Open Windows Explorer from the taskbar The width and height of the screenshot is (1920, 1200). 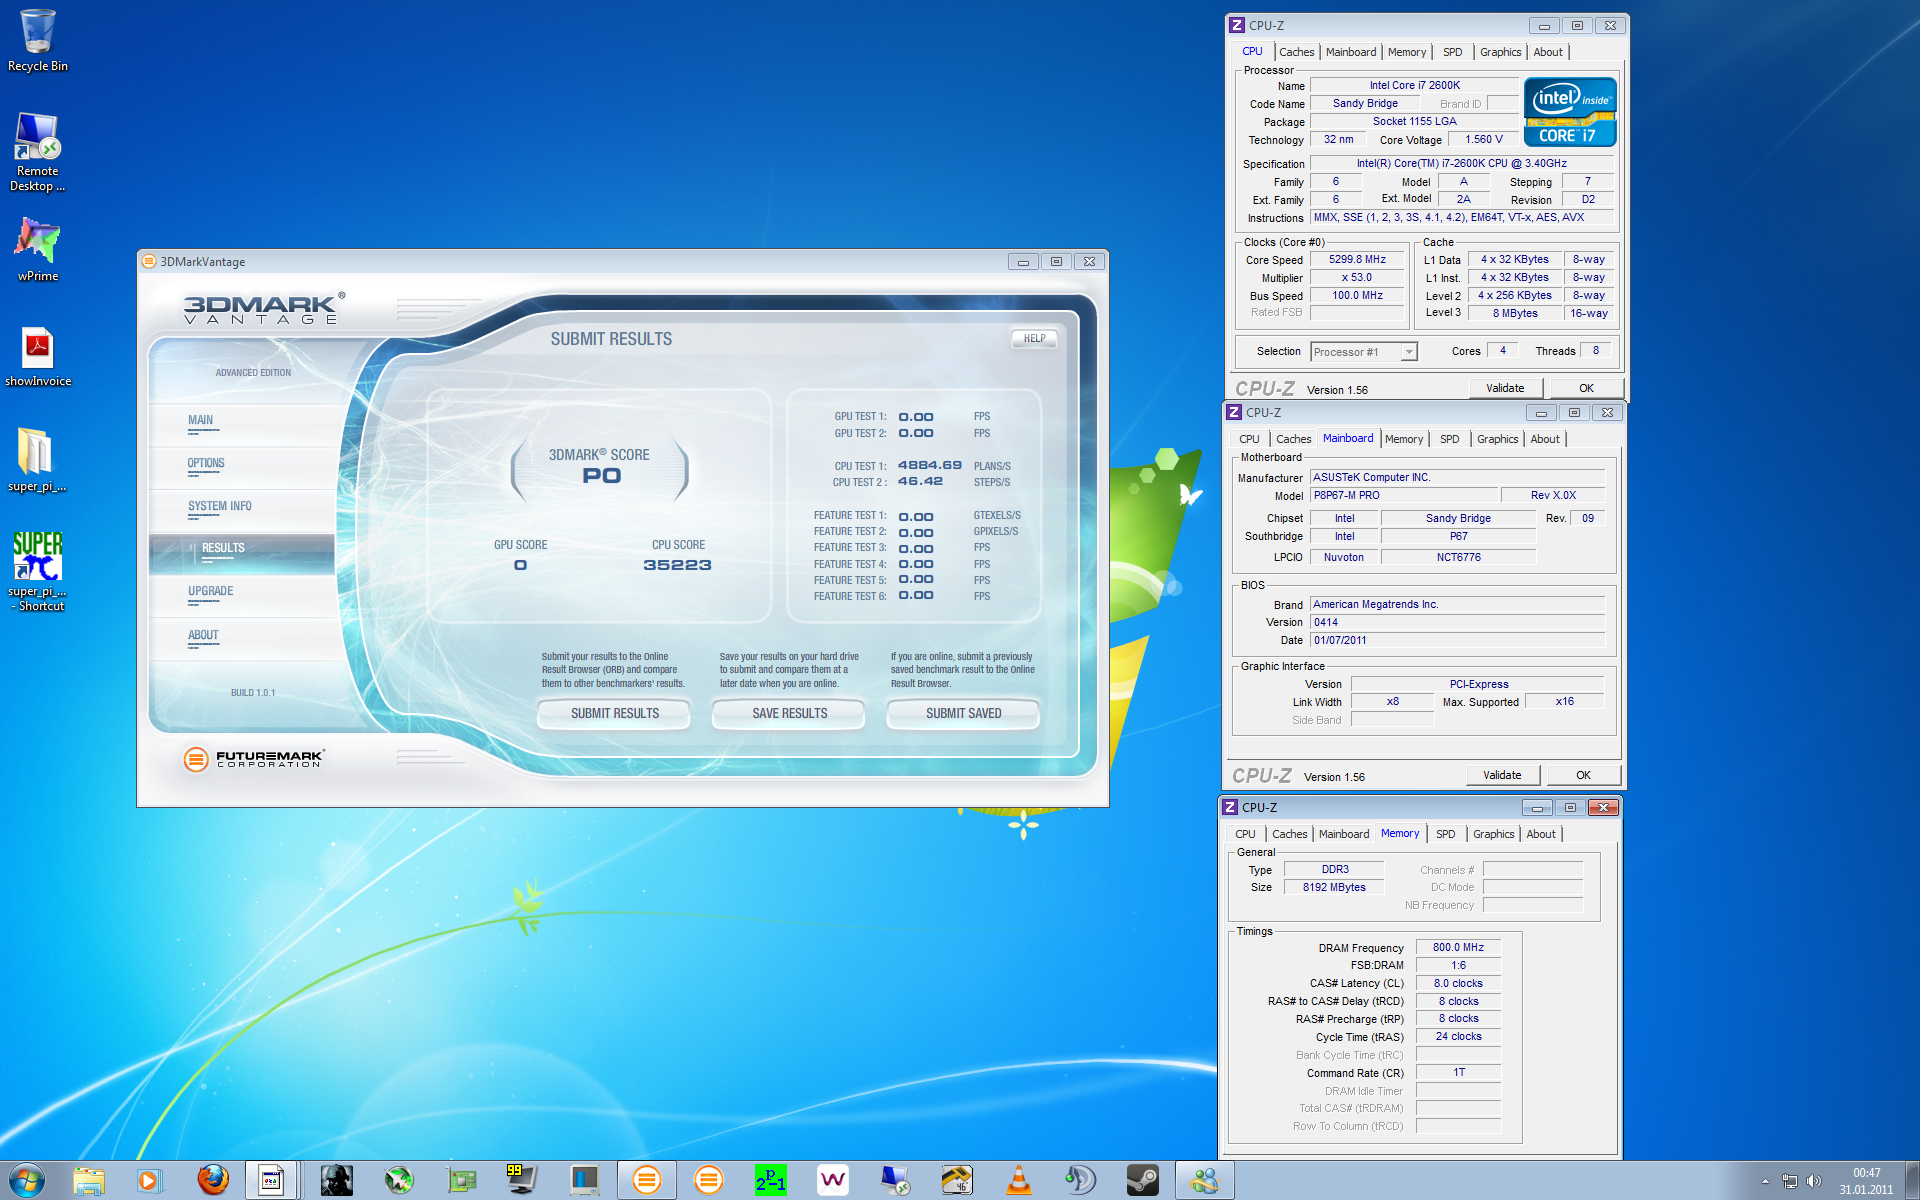pyautogui.click(x=88, y=1181)
